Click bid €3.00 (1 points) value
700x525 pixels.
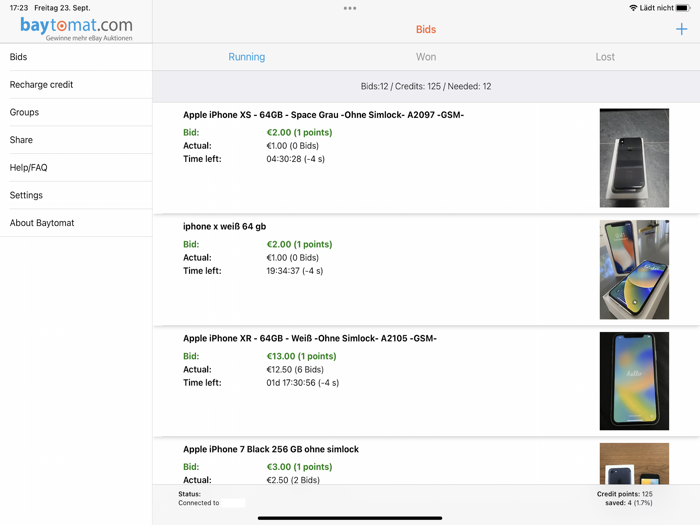click(x=299, y=467)
